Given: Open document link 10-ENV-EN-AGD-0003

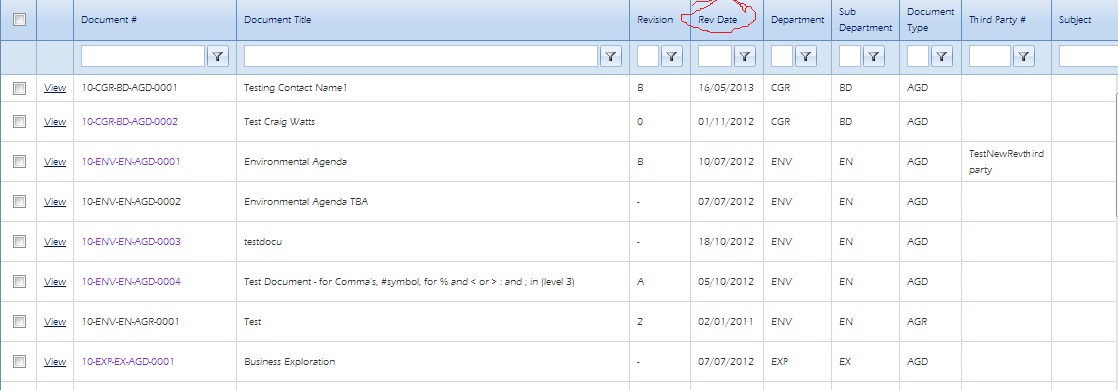Looking at the screenshot, I should pyautogui.click(x=131, y=242).
